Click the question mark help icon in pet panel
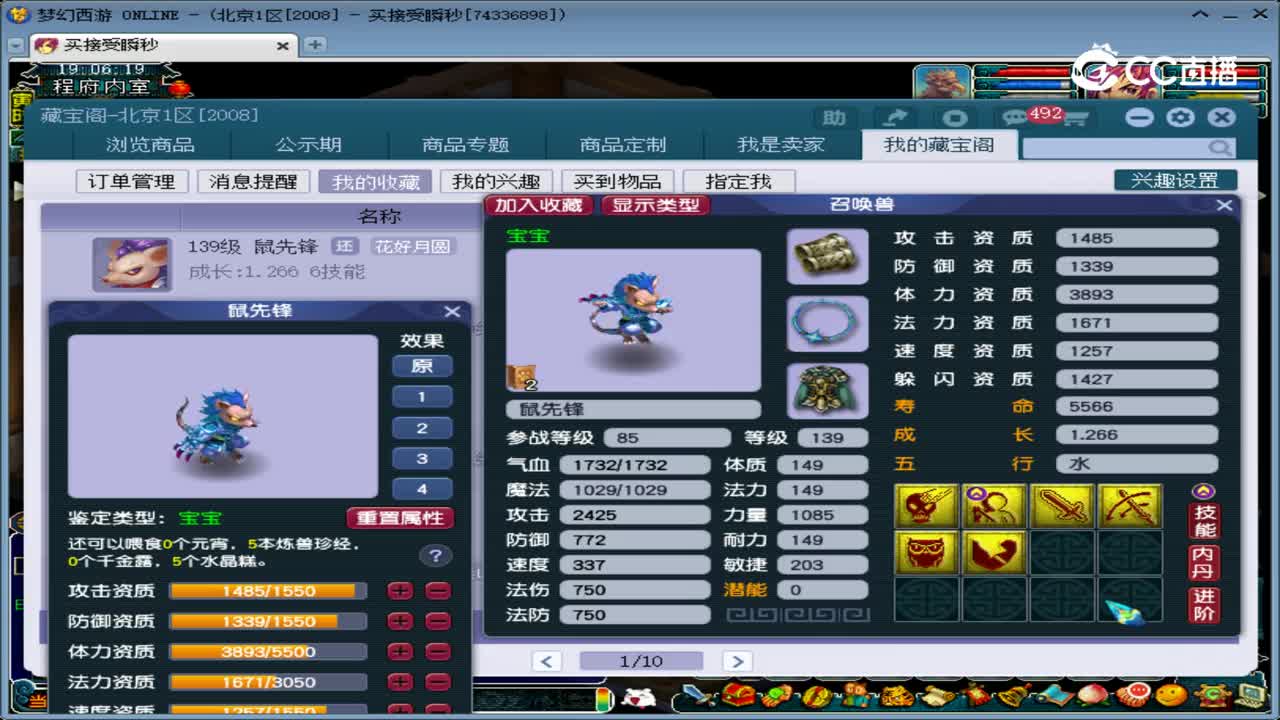 (434, 556)
